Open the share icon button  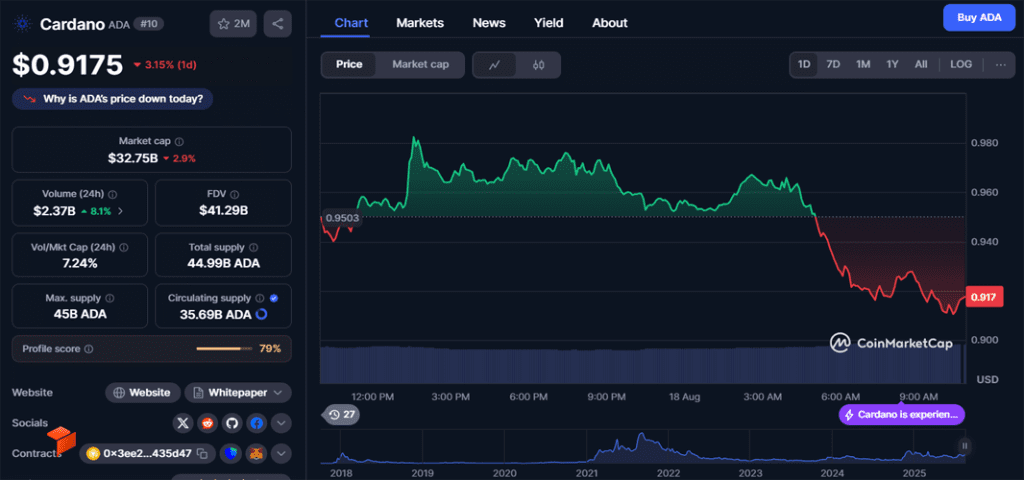278,24
